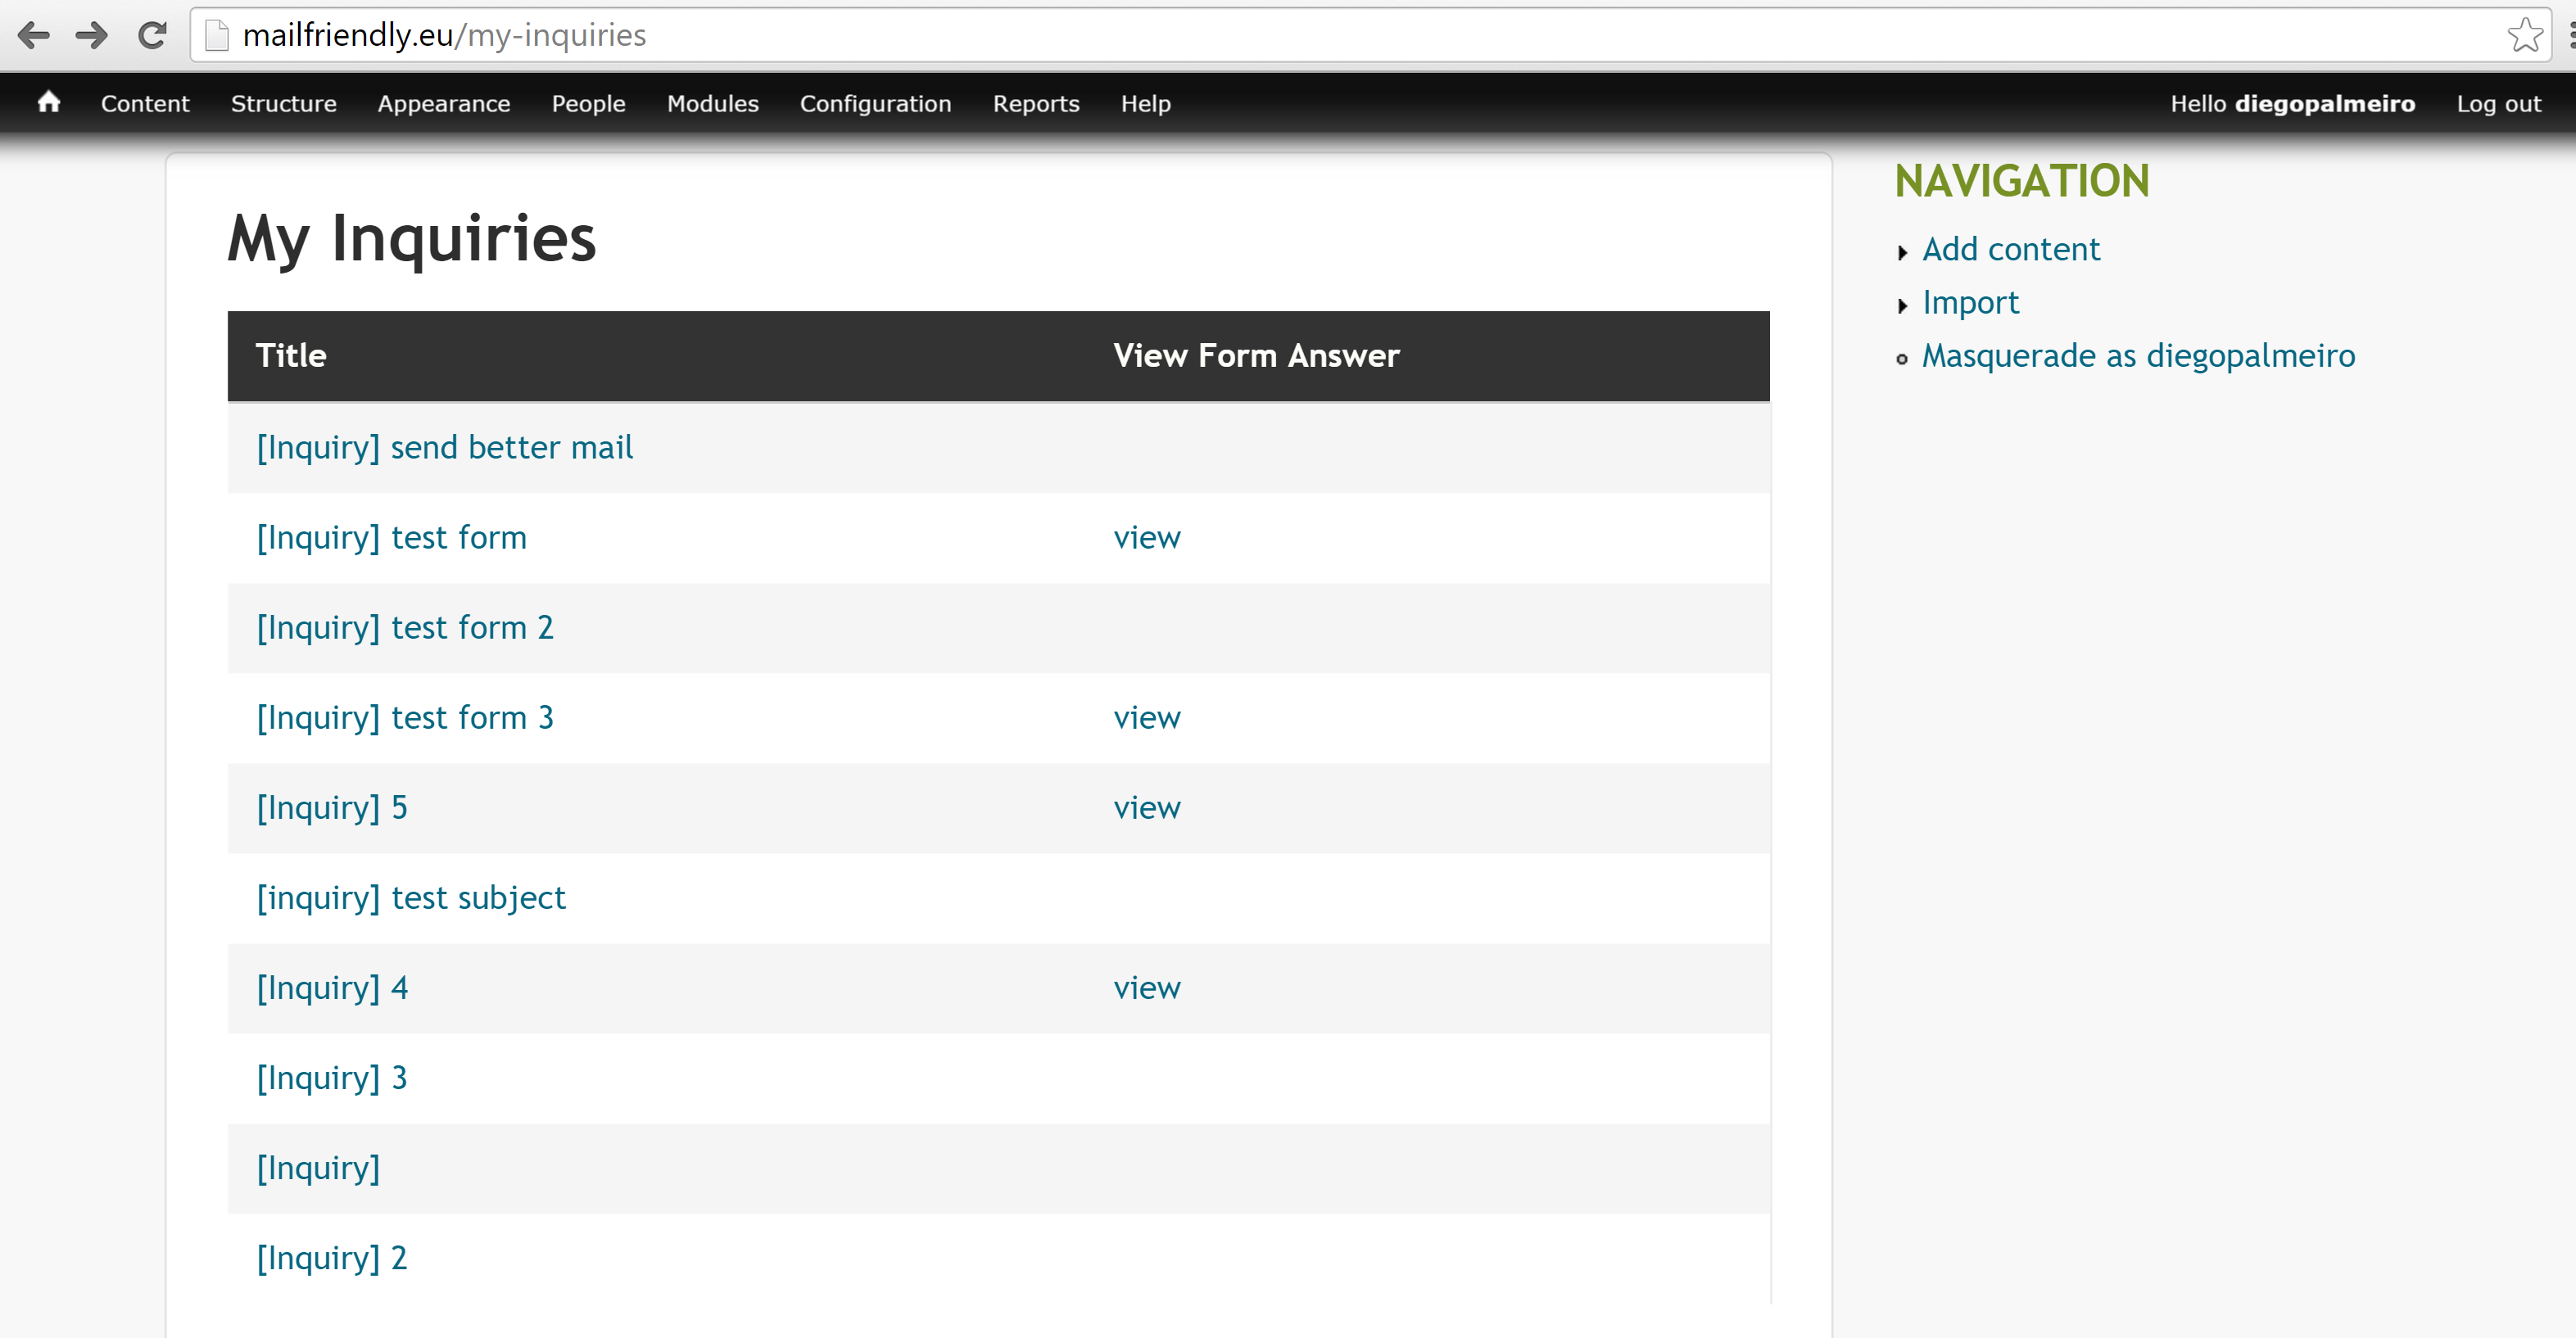
Task: Expand the Add content arrow
Action: point(1902,252)
